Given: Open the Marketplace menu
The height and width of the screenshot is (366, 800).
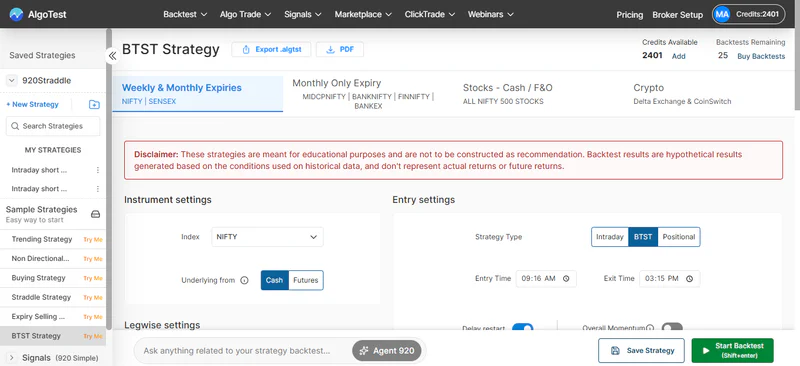Looking at the screenshot, I should [x=363, y=14].
